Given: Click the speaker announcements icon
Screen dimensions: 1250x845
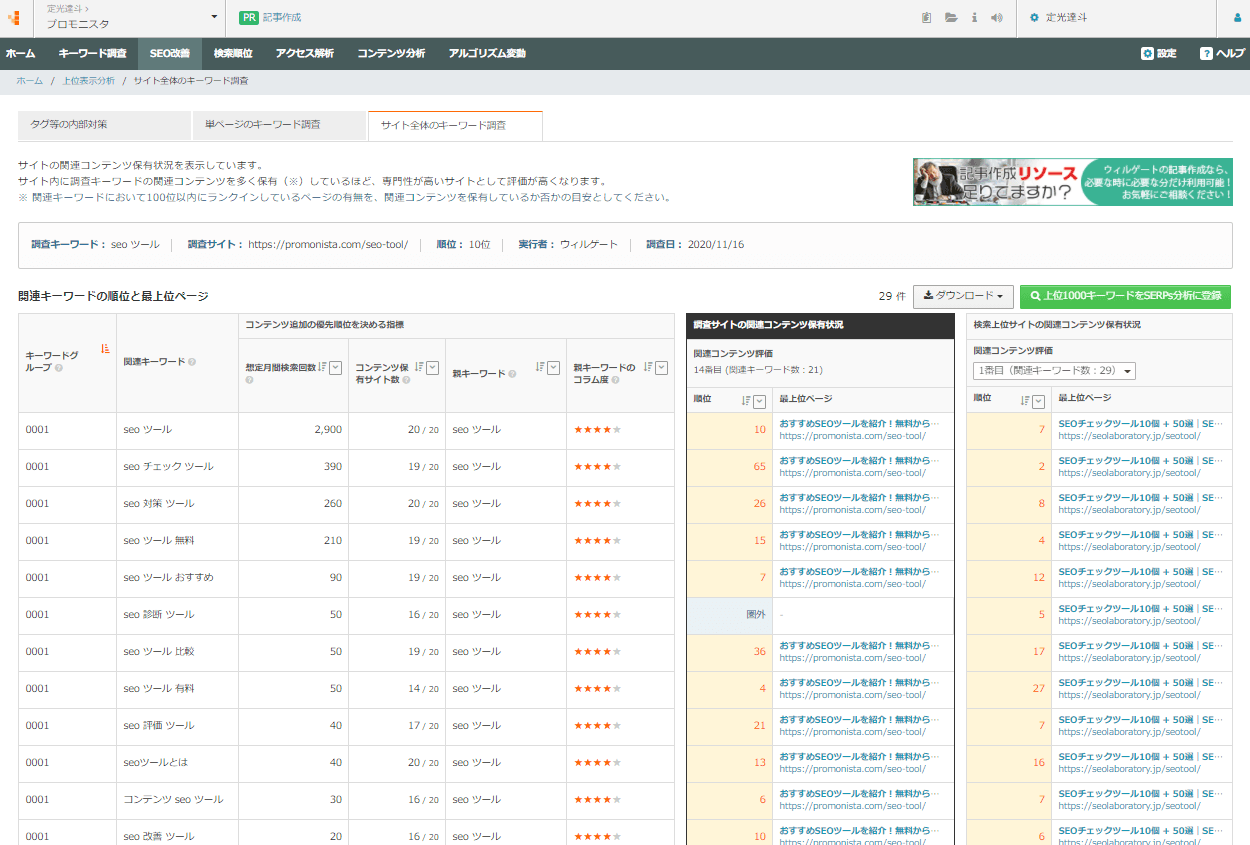Looking at the screenshot, I should click(997, 18).
